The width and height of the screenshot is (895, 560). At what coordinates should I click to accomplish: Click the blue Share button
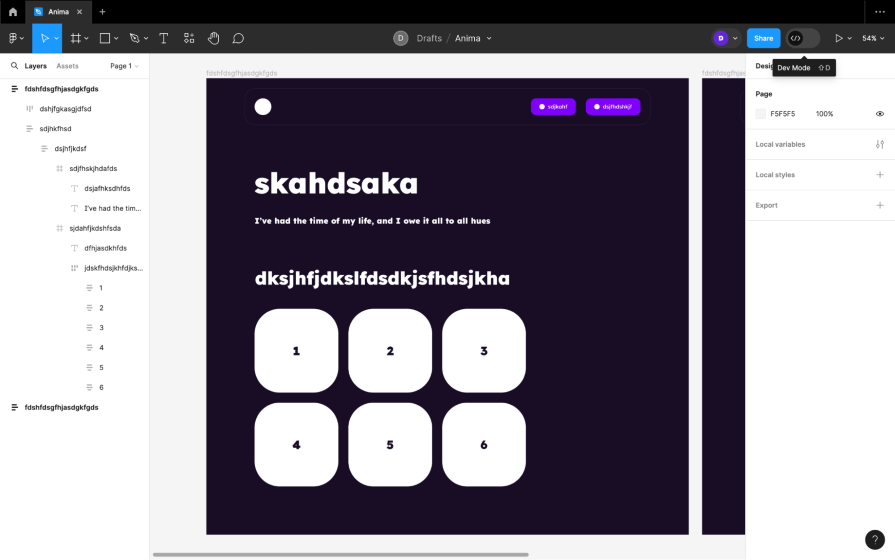tap(763, 38)
